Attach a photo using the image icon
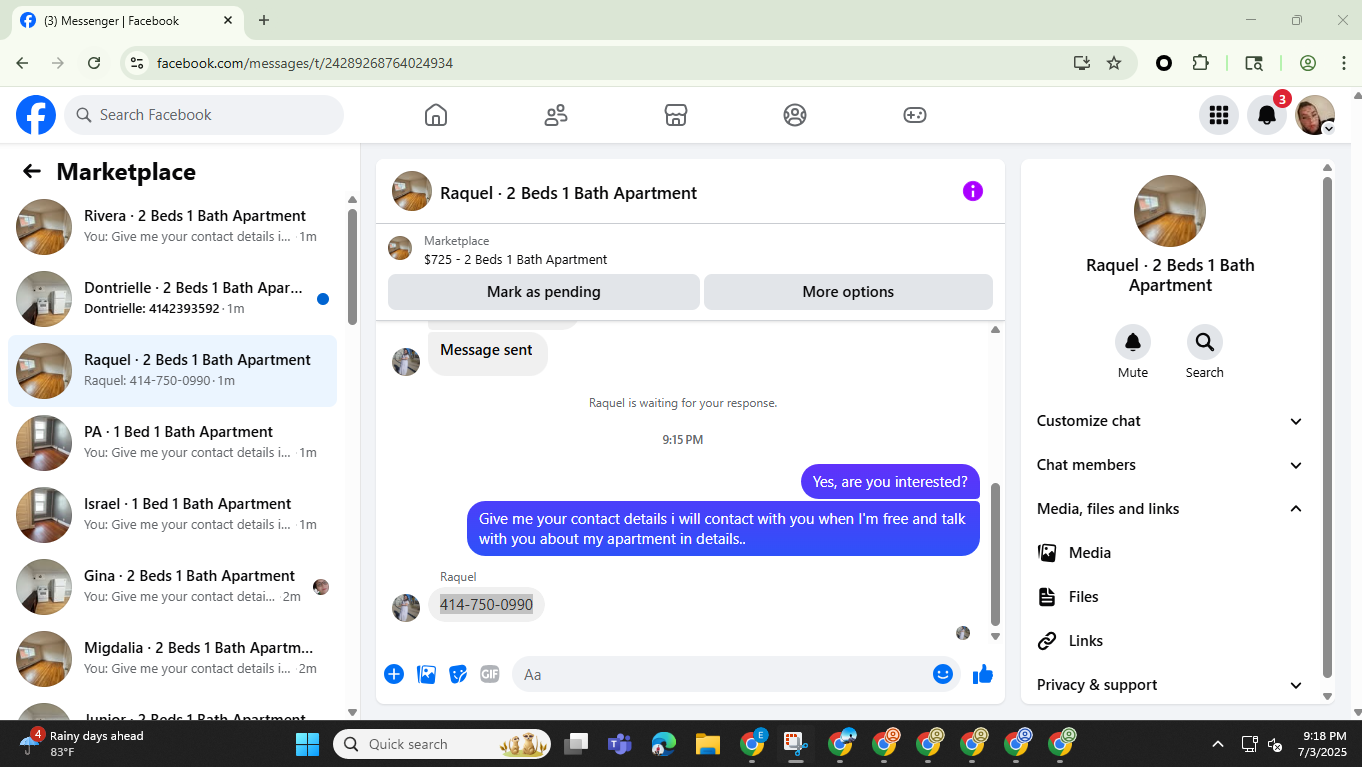The width and height of the screenshot is (1362, 767). 427,674
